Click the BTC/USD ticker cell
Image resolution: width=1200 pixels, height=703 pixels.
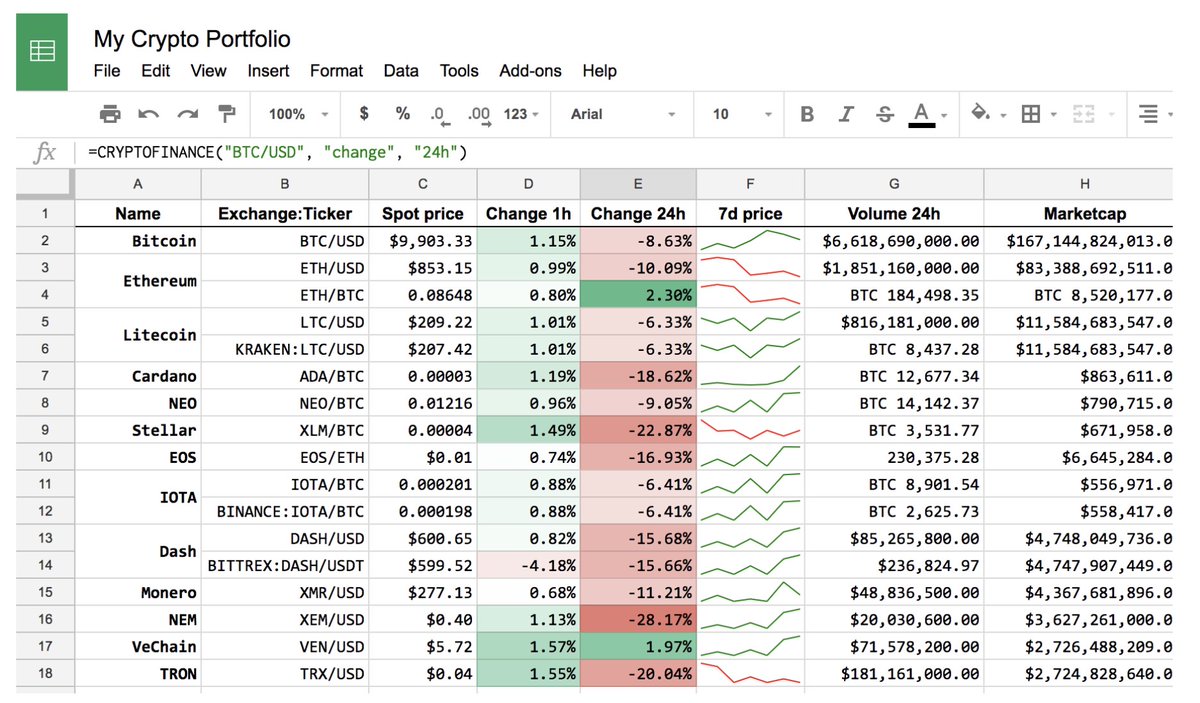click(x=285, y=241)
